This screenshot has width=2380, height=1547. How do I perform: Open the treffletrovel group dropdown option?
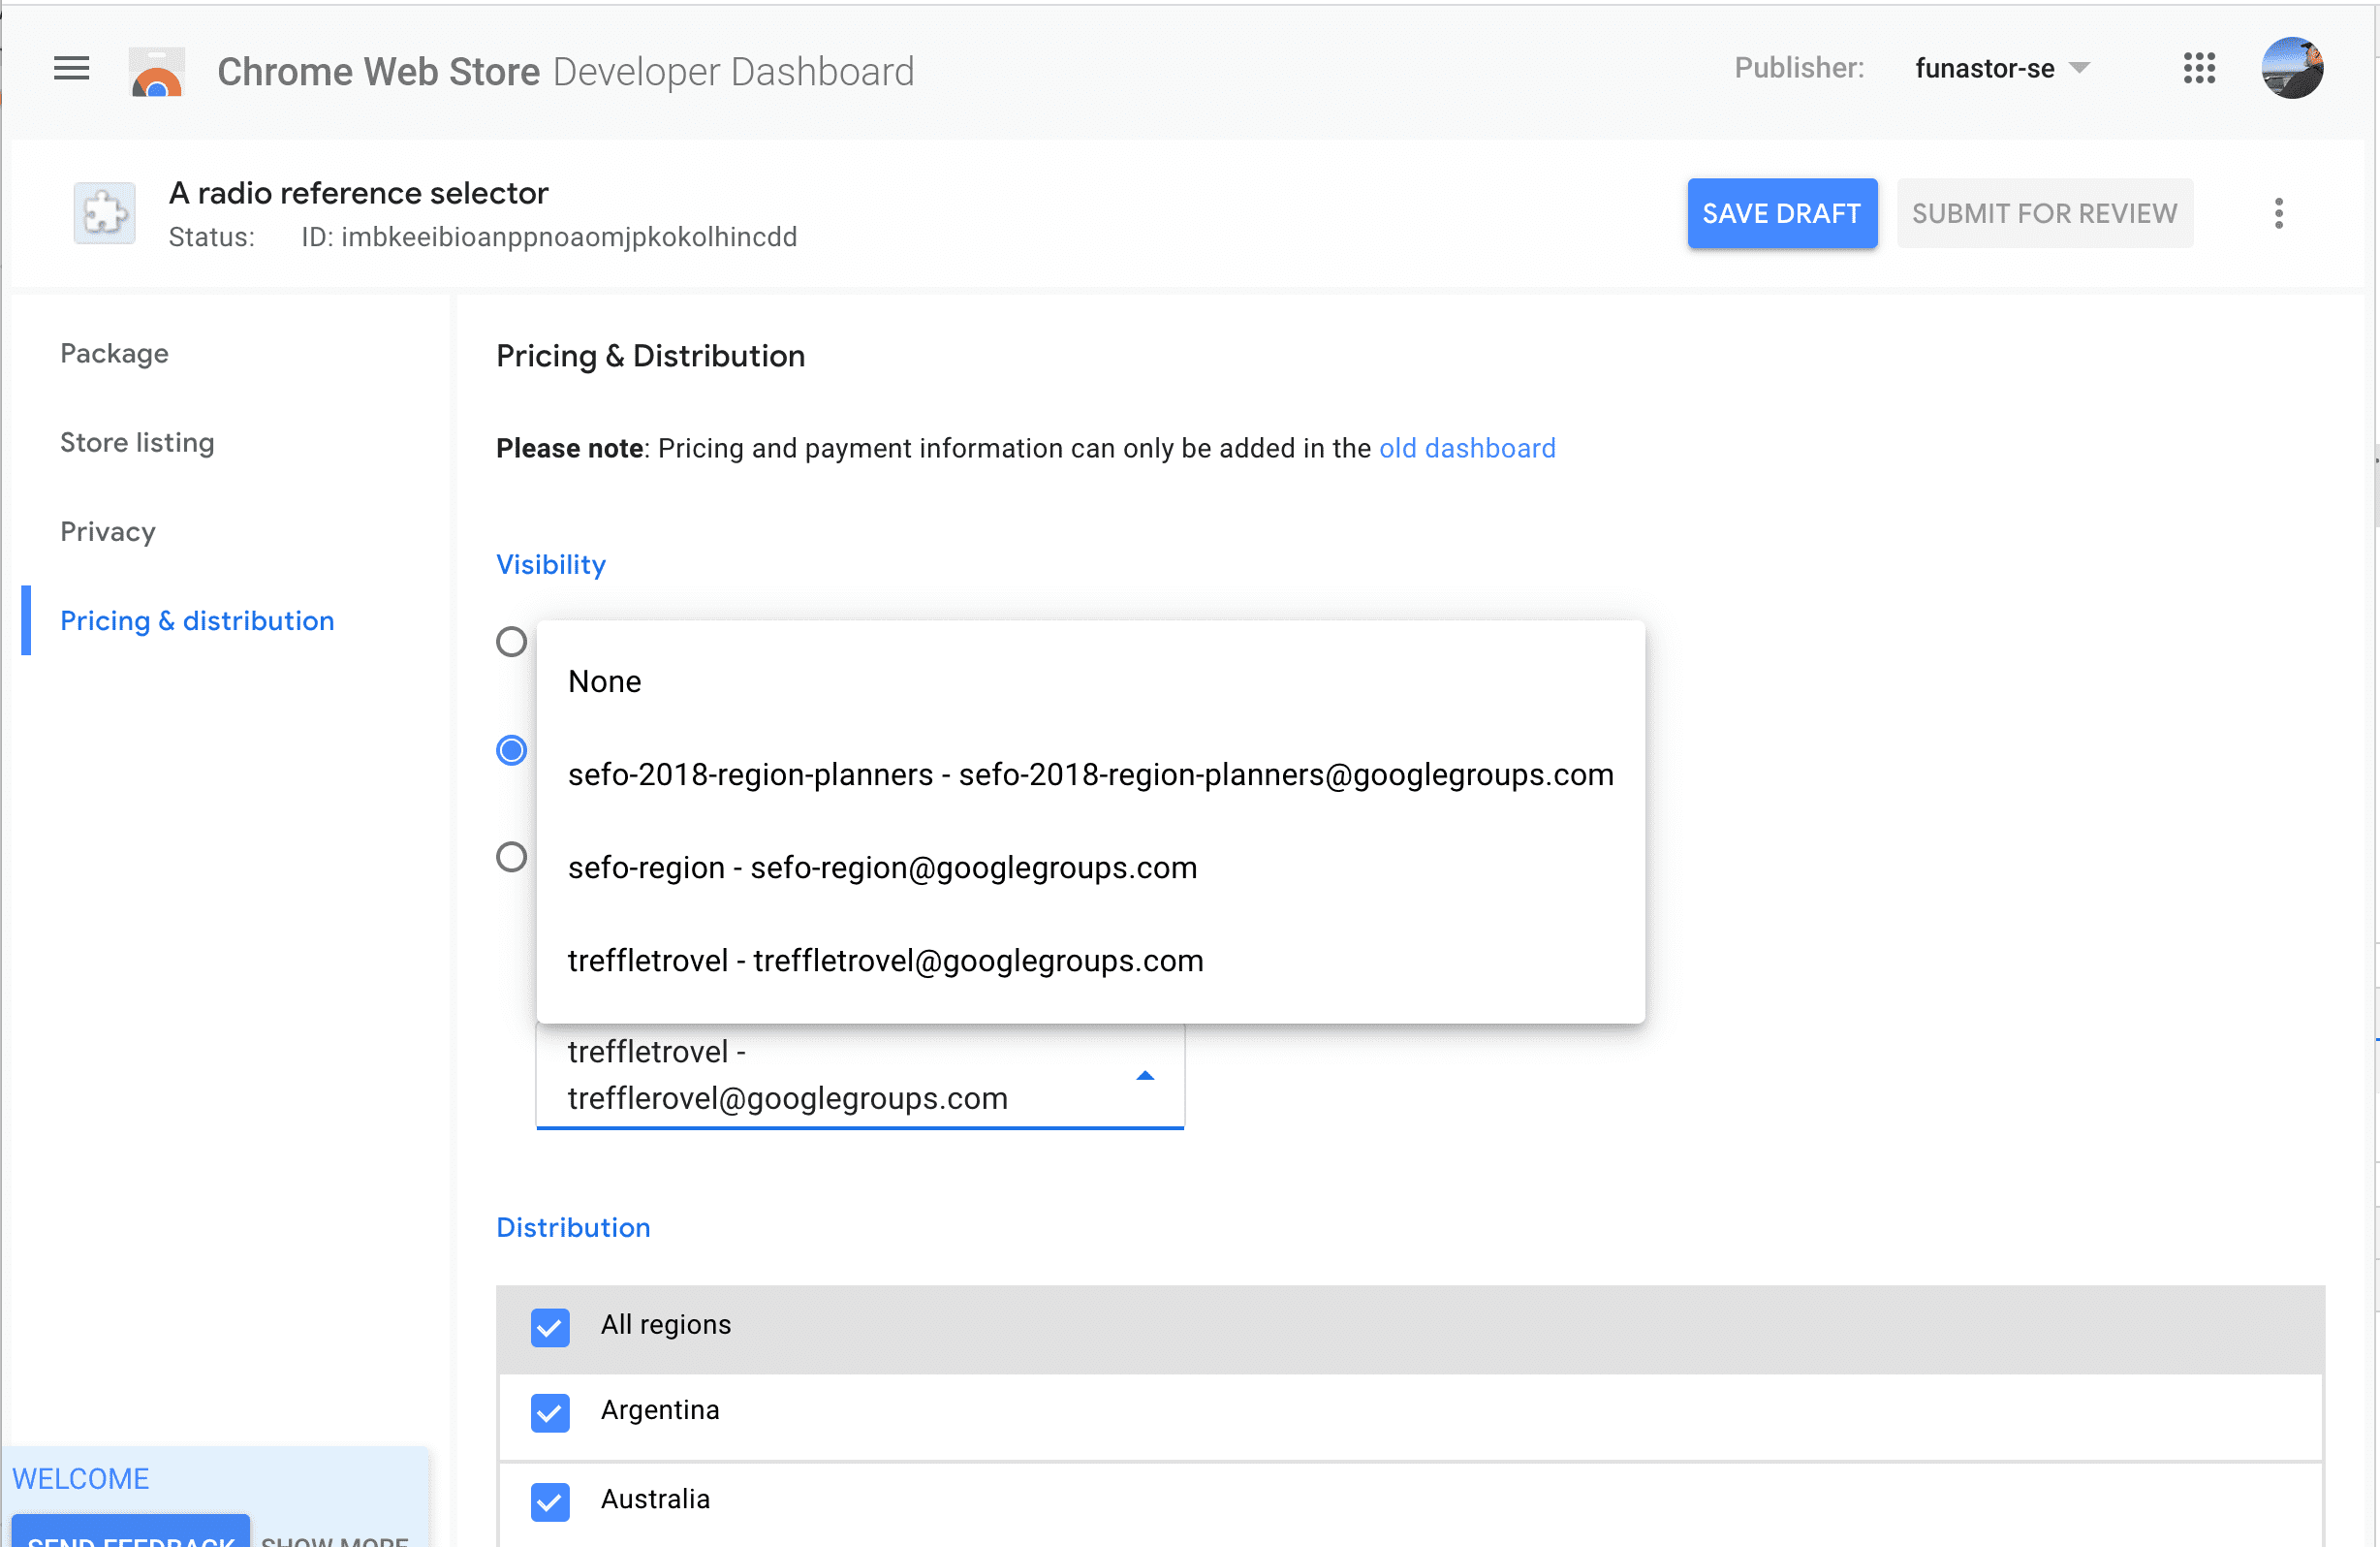pos(887,959)
